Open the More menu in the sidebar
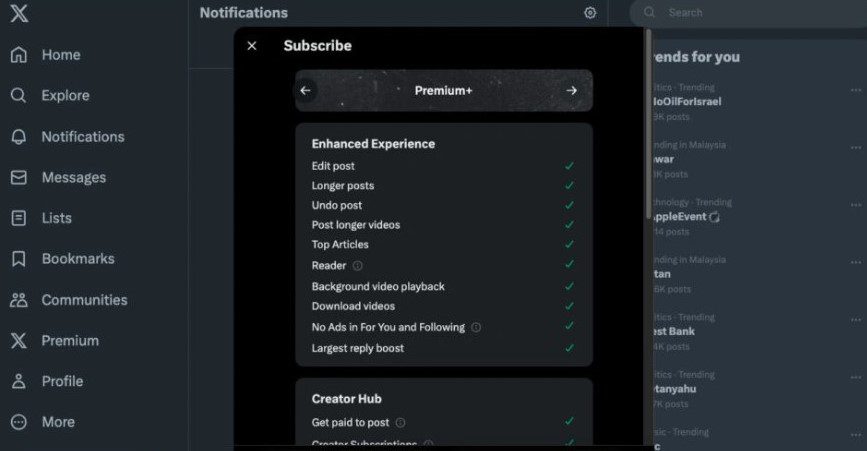This screenshot has width=867, height=451. click(43, 422)
